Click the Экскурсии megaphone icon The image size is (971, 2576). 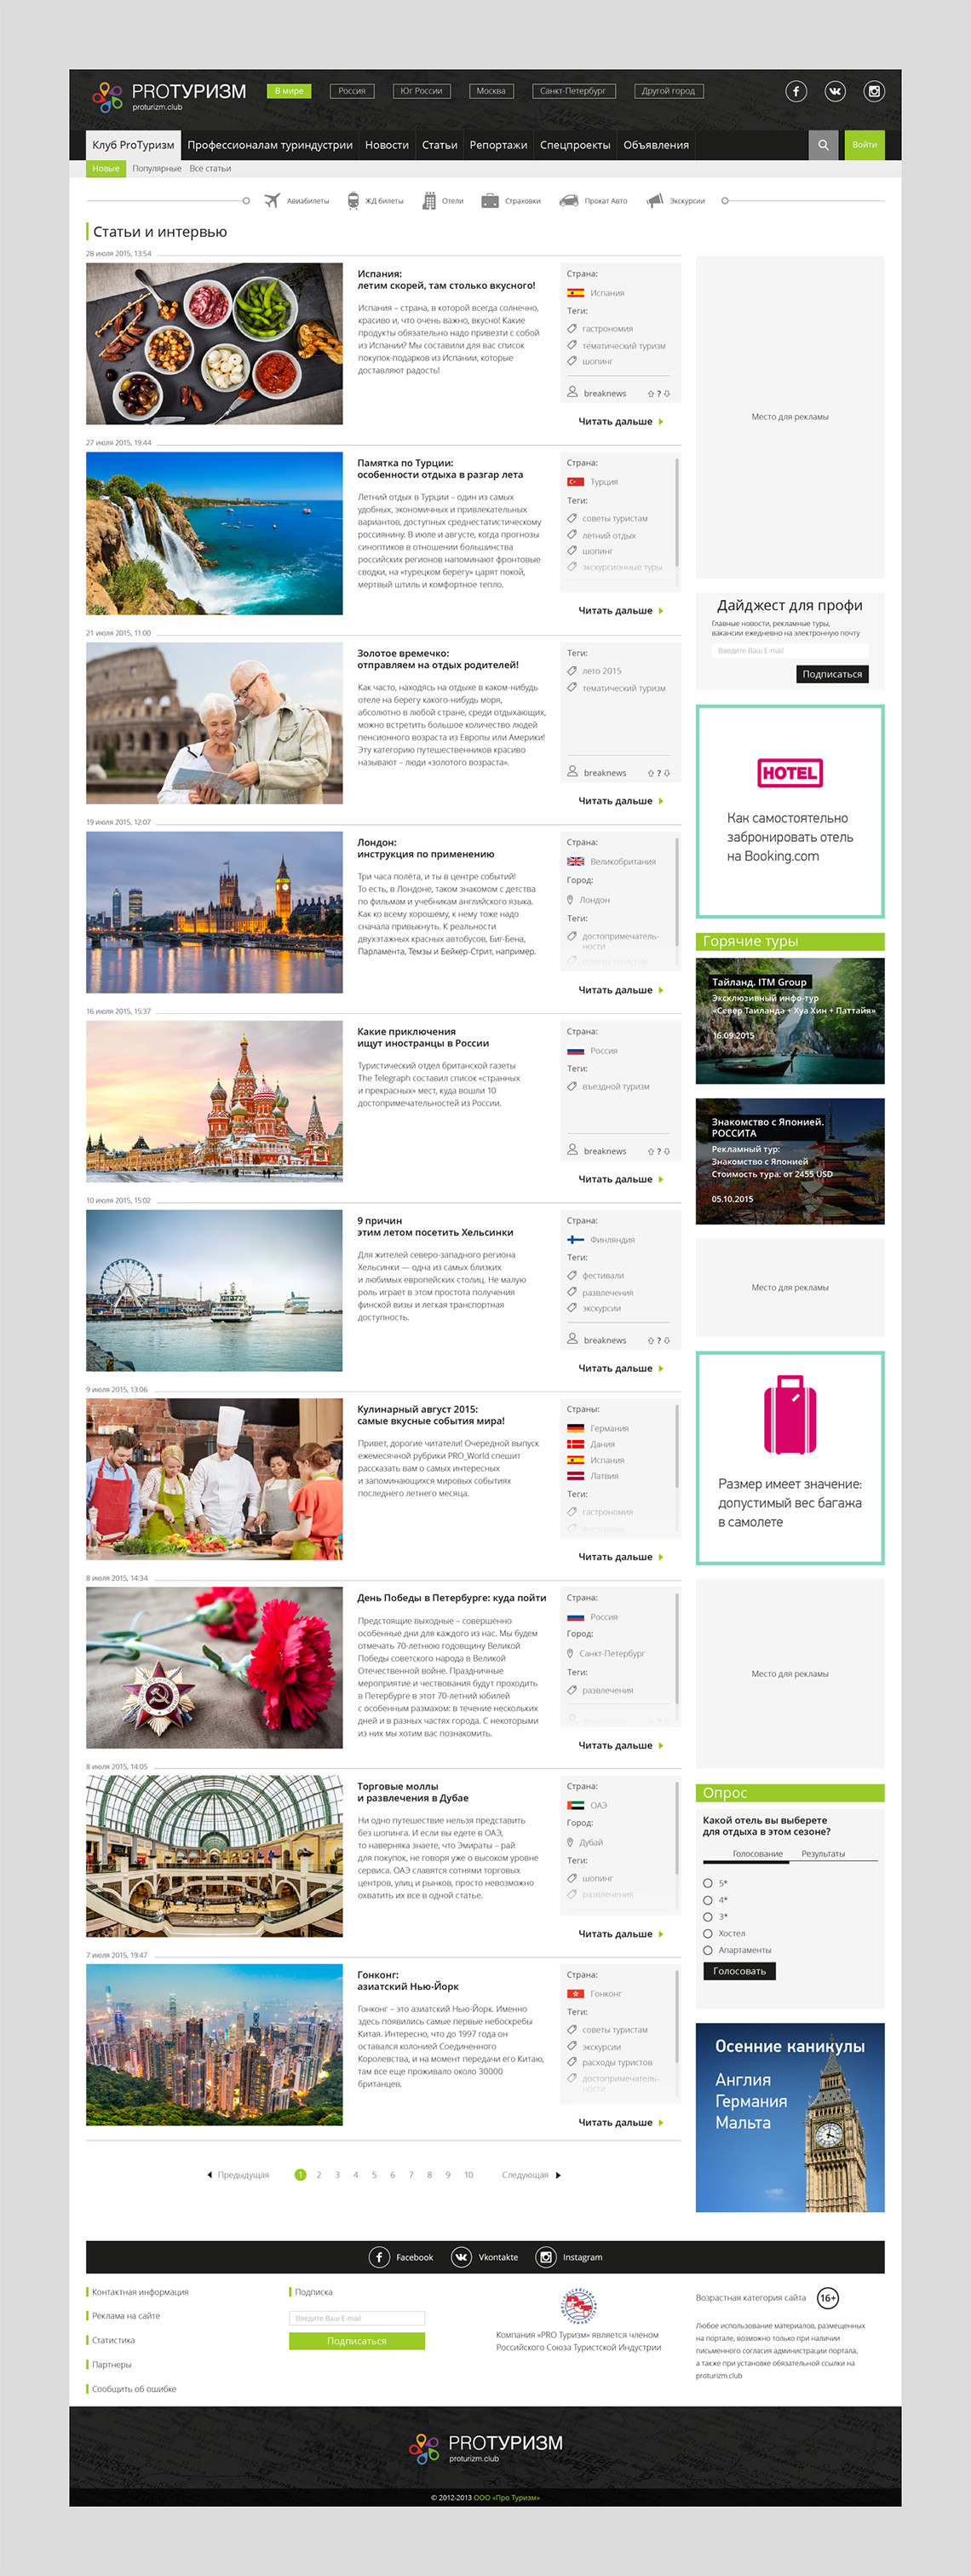(x=655, y=201)
